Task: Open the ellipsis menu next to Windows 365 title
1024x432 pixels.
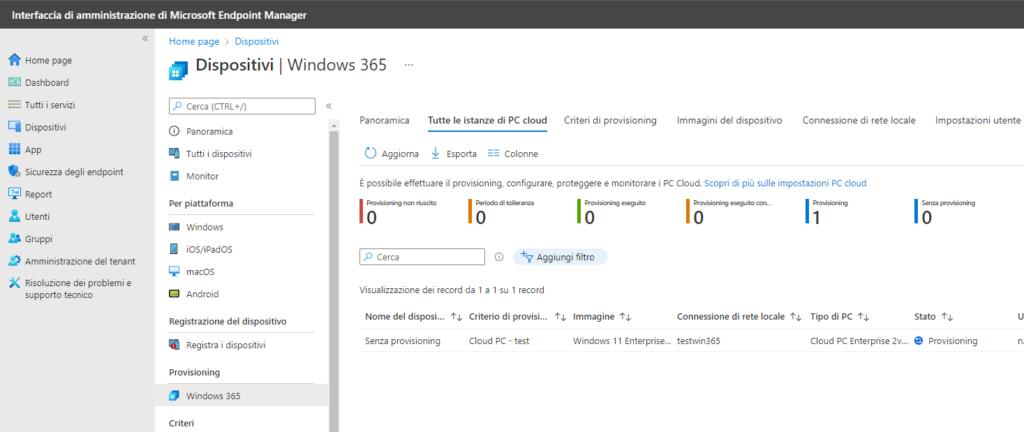Action: click(409, 65)
